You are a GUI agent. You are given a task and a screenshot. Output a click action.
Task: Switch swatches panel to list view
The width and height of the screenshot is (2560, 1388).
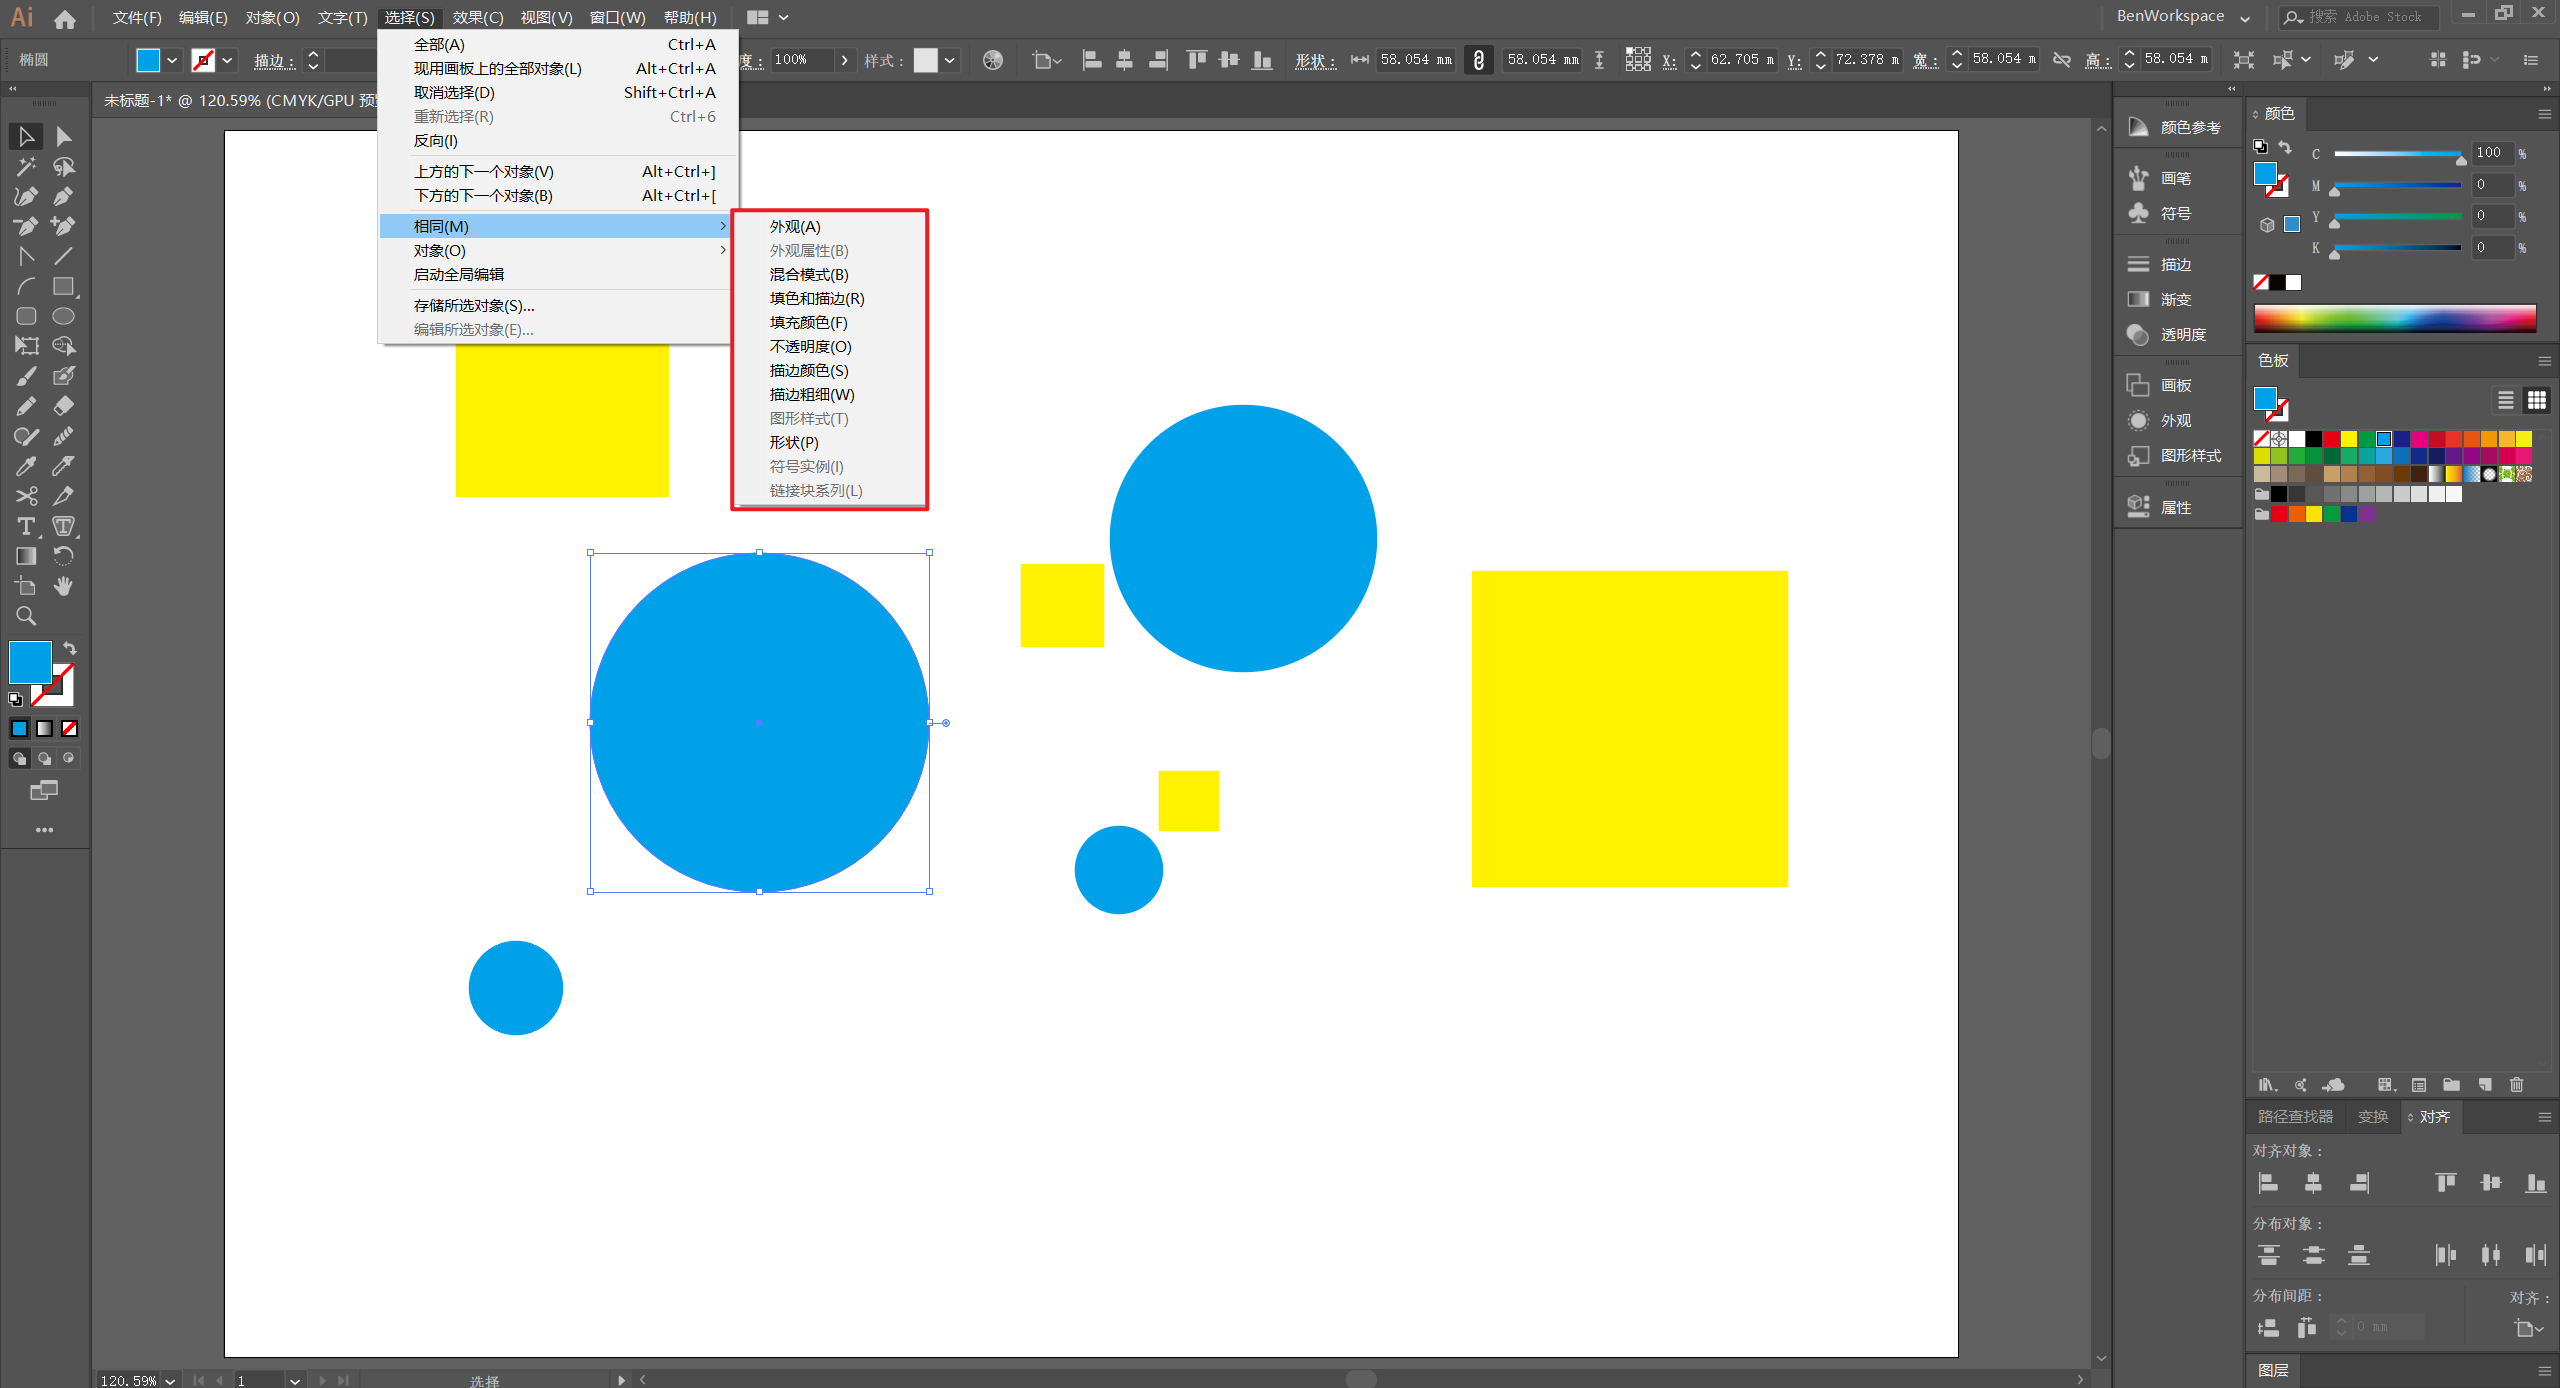2506,400
